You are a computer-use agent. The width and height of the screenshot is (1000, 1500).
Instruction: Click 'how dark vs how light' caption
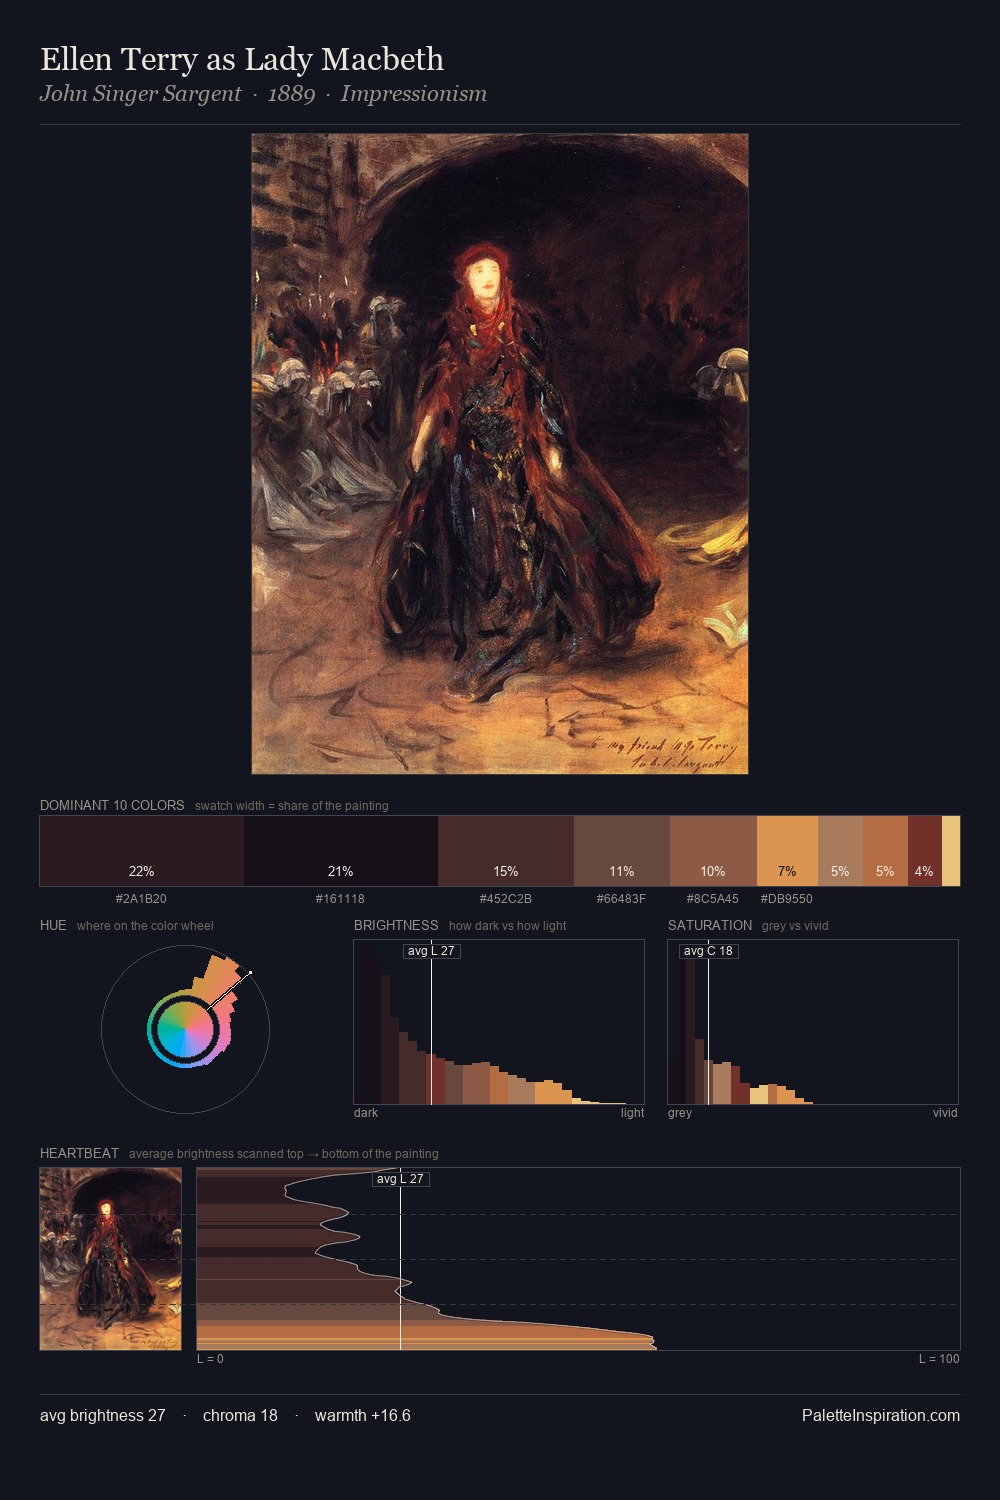click(x=508, y=926)
